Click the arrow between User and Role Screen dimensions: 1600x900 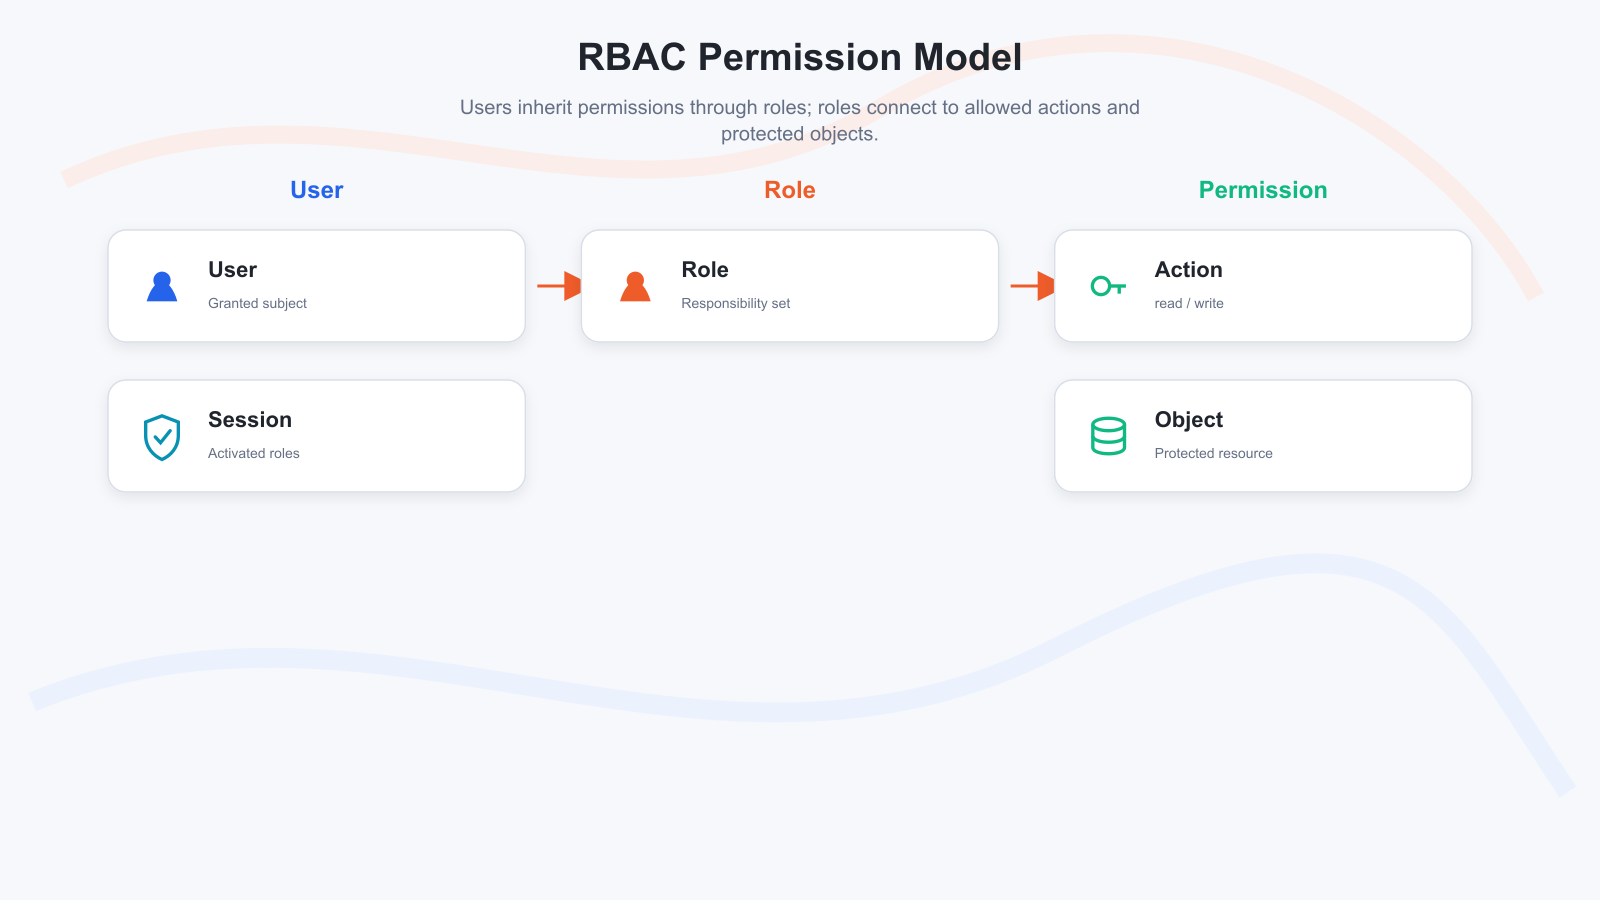559,286
